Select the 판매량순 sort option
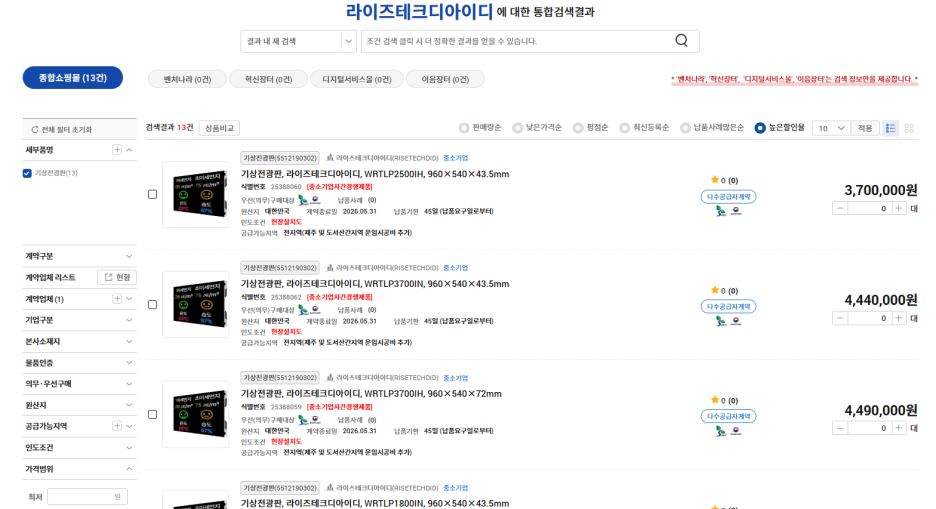This screenshot has width=936, height=509. (464, 128)
